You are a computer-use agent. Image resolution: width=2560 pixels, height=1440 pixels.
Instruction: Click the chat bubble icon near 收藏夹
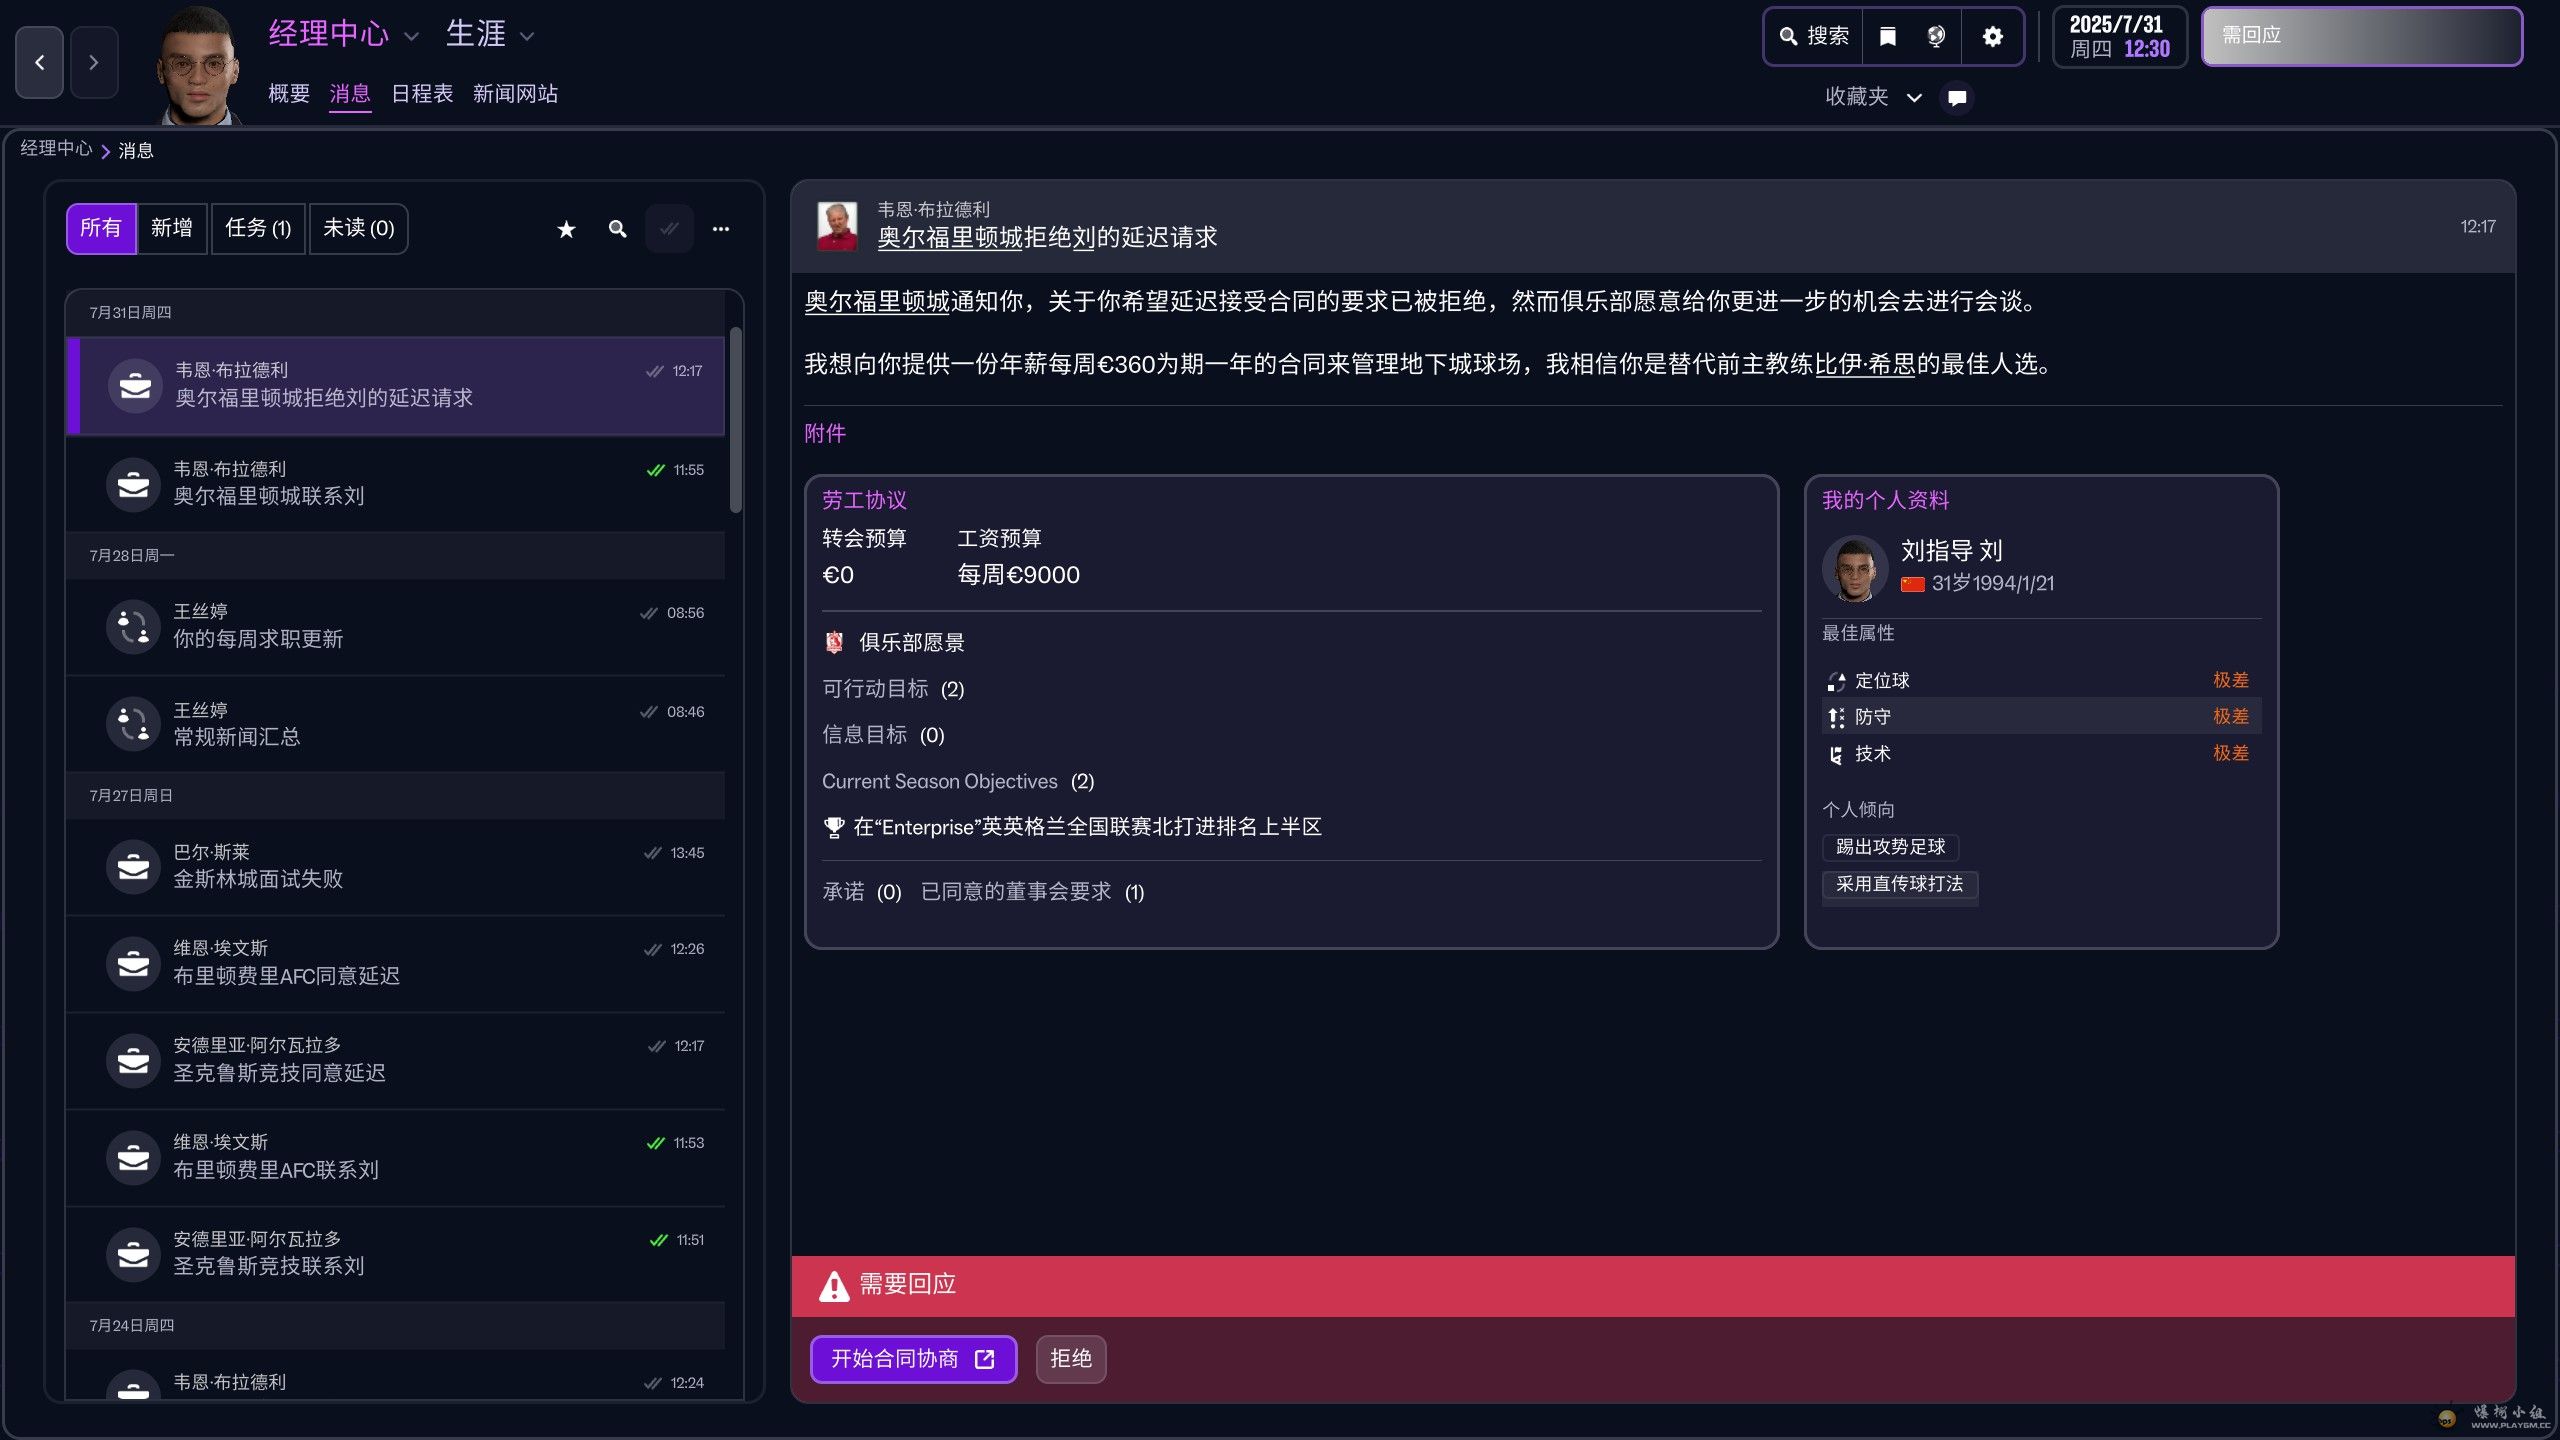point(1957,98)
